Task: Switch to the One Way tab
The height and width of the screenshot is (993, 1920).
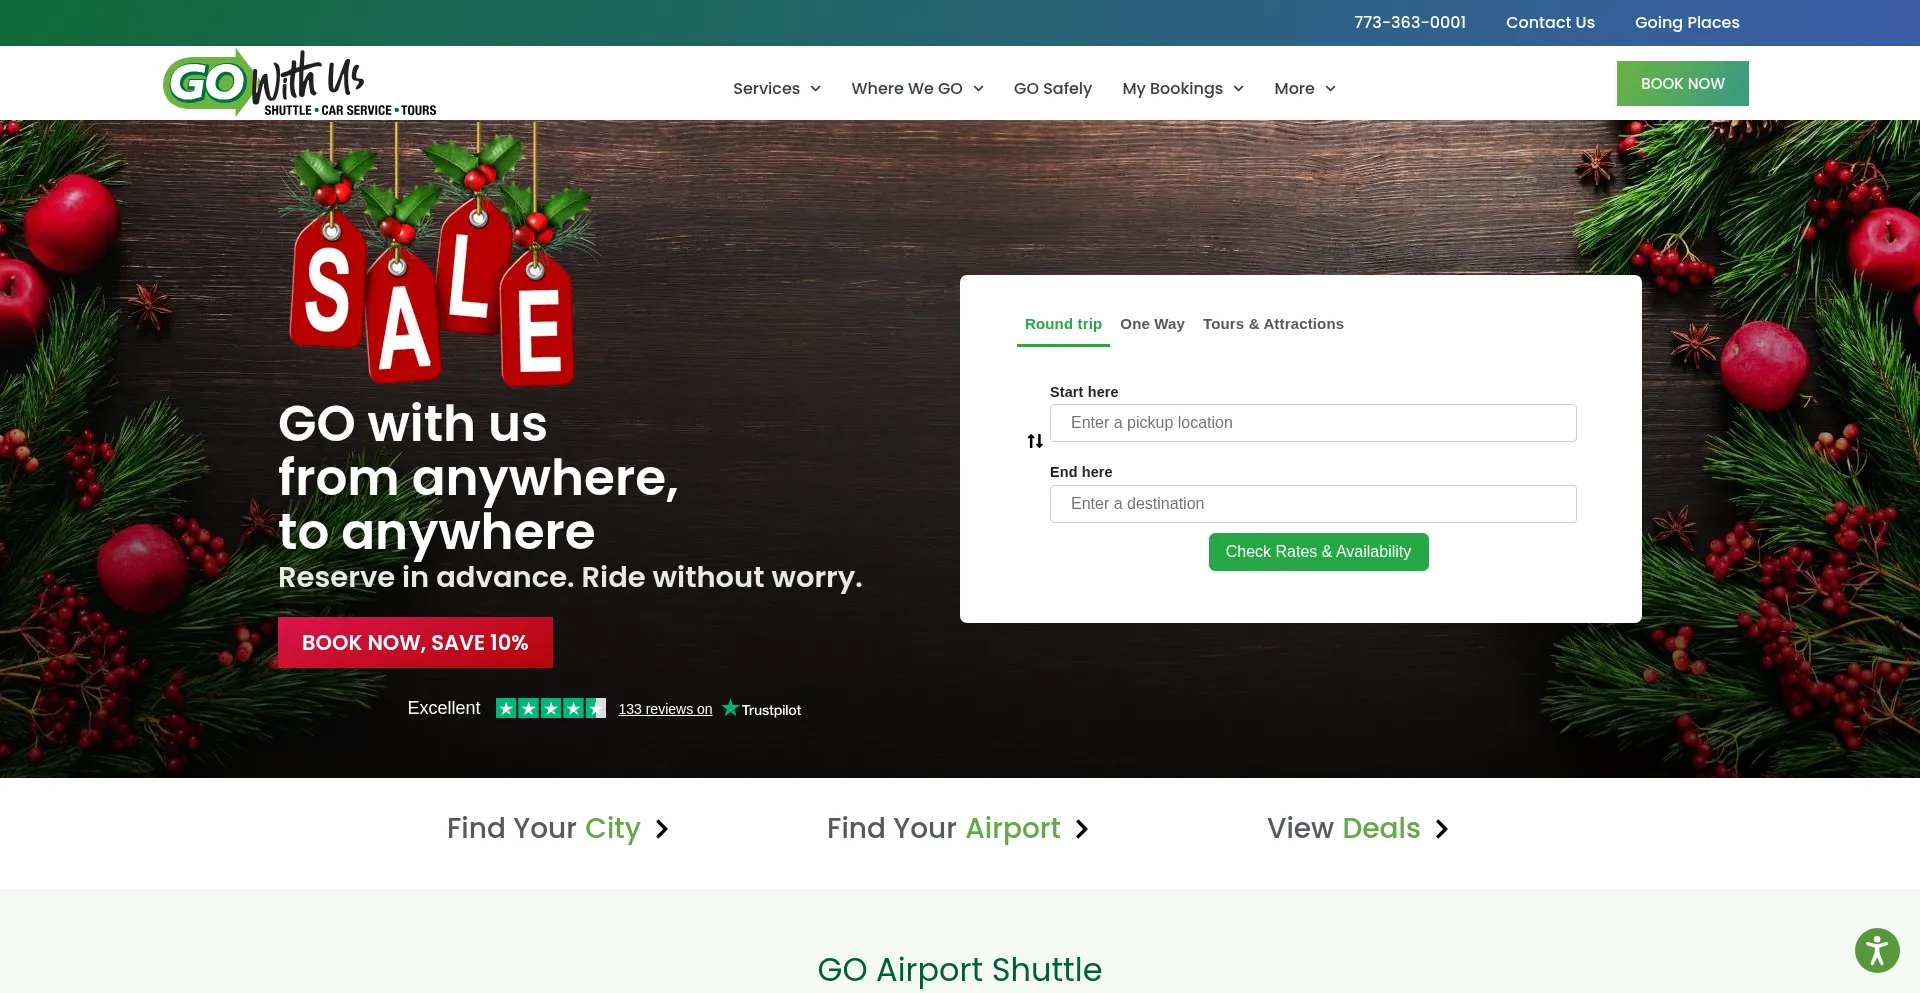Action: pyautogui.click(x=1152, y=324)
